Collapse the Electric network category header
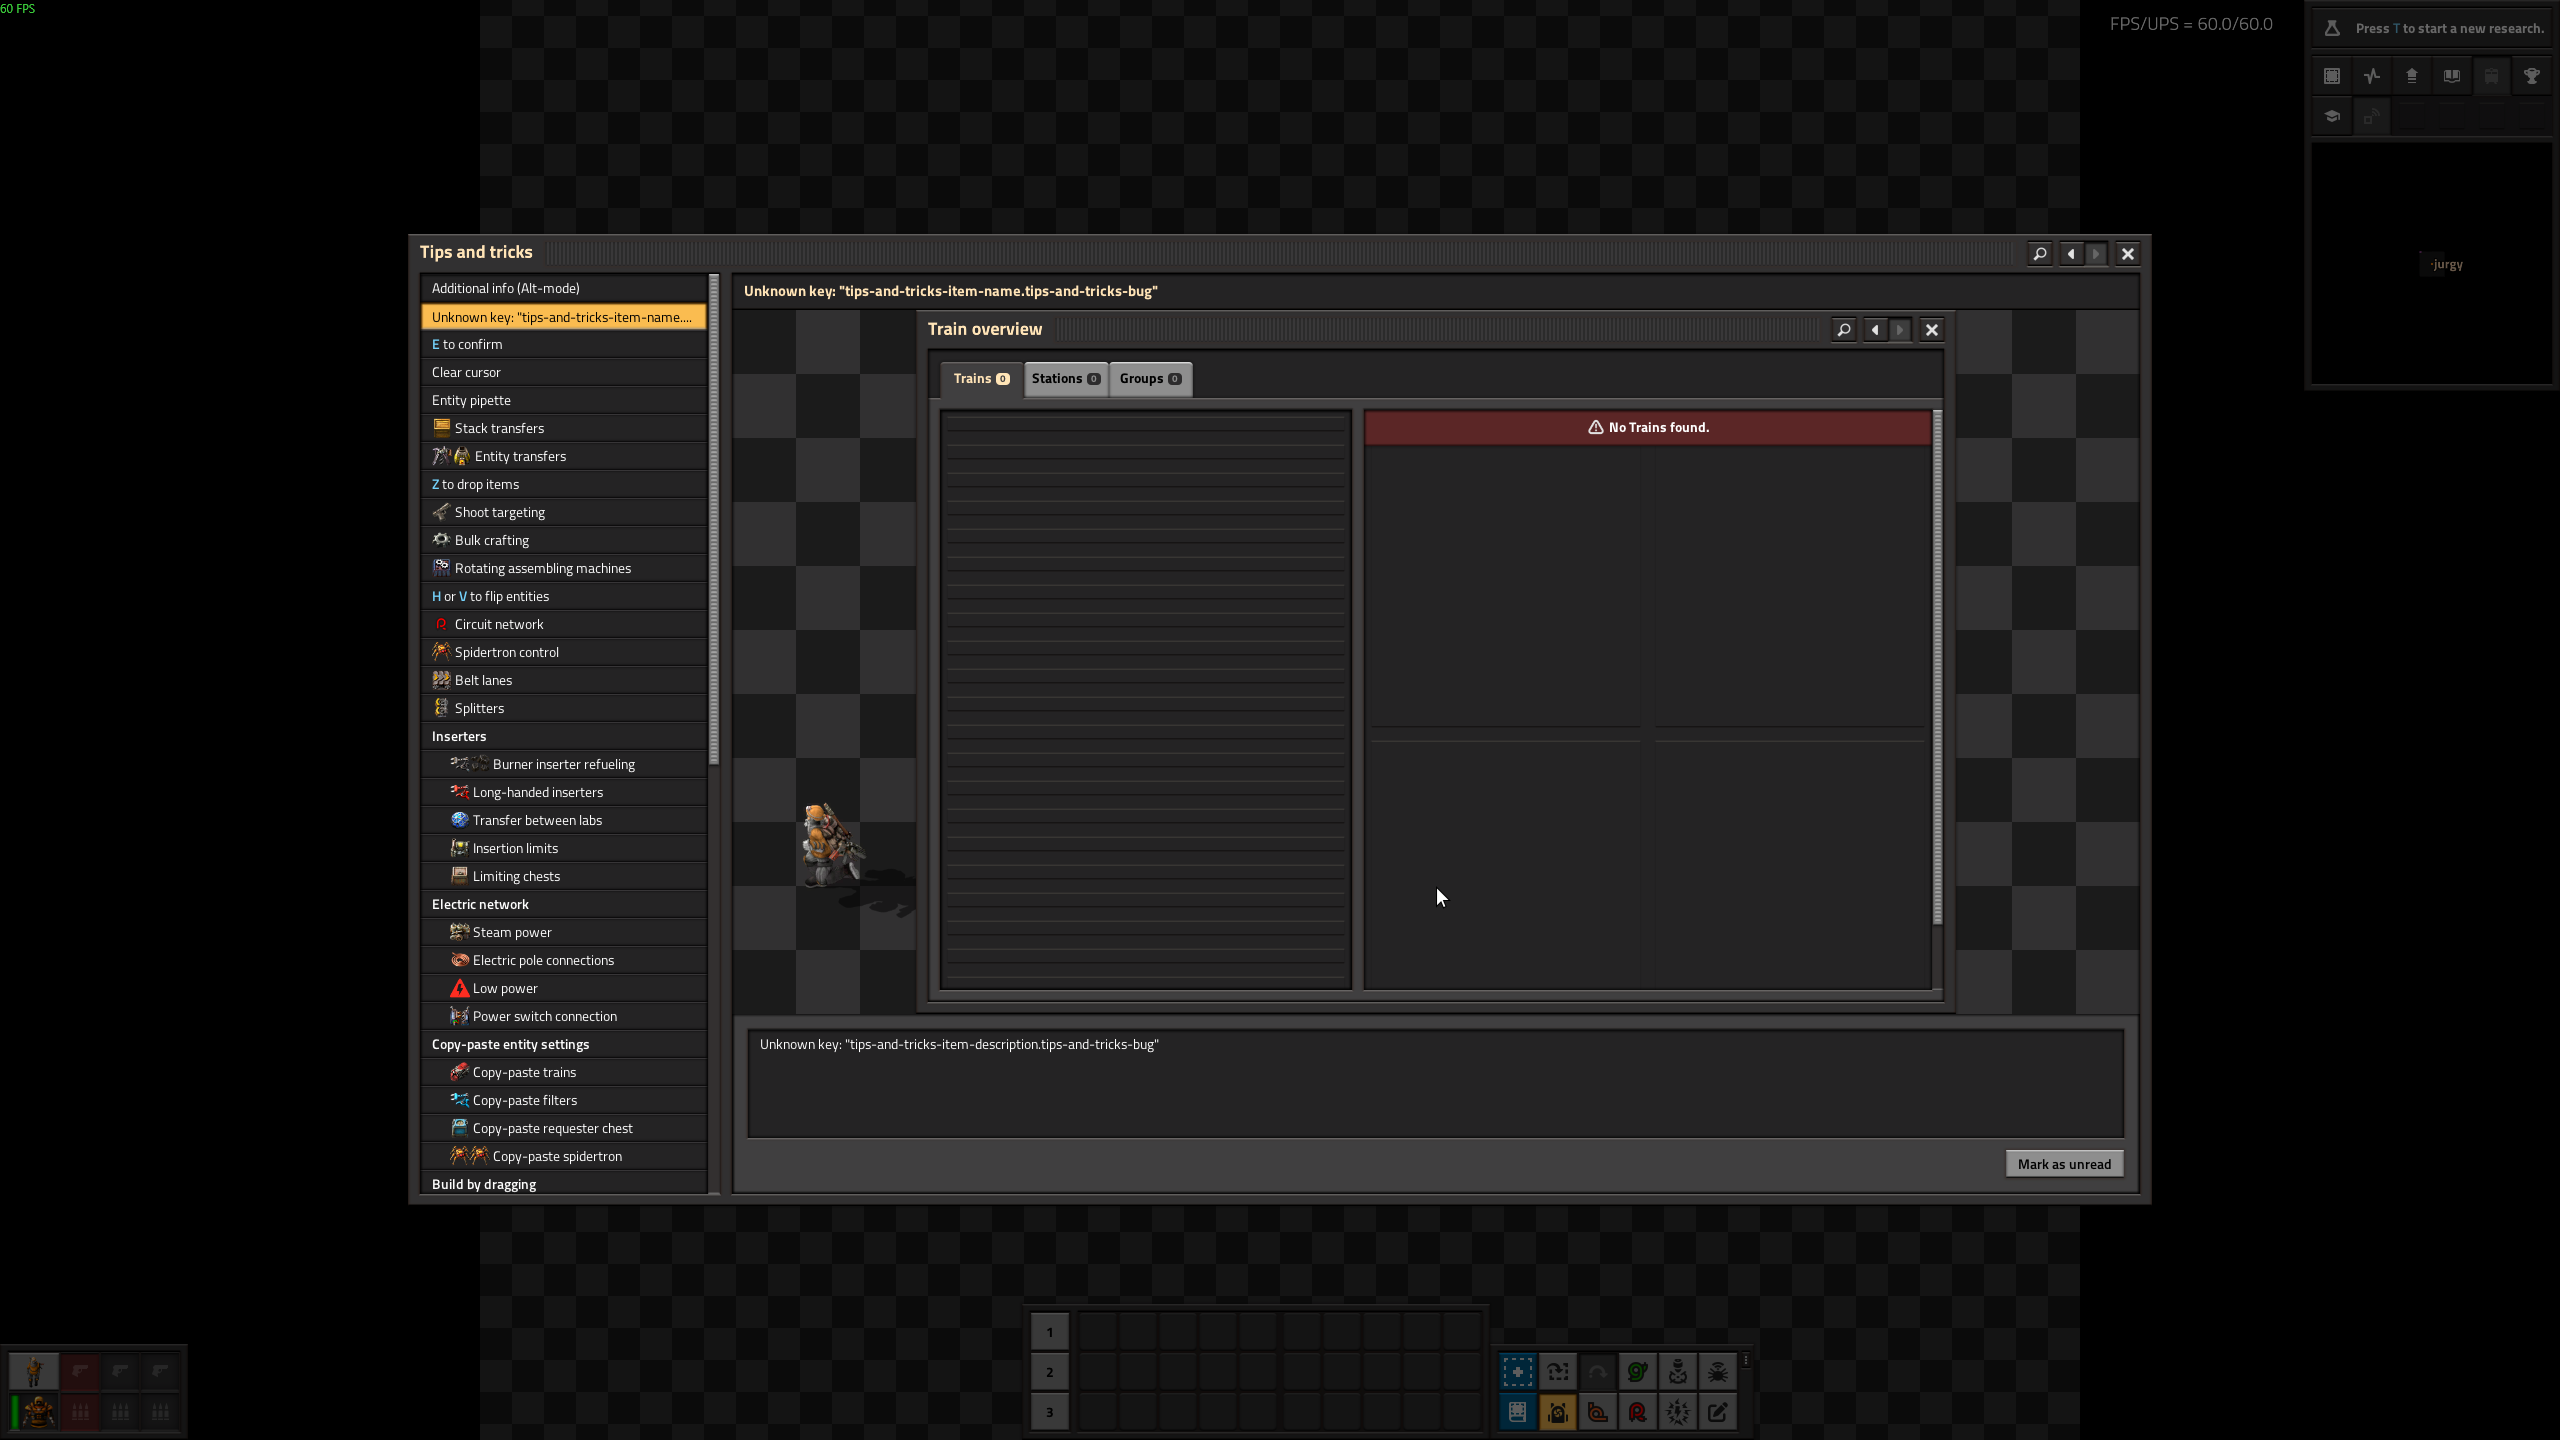Screen dimensions: 2560x1440 coord(480,904)
